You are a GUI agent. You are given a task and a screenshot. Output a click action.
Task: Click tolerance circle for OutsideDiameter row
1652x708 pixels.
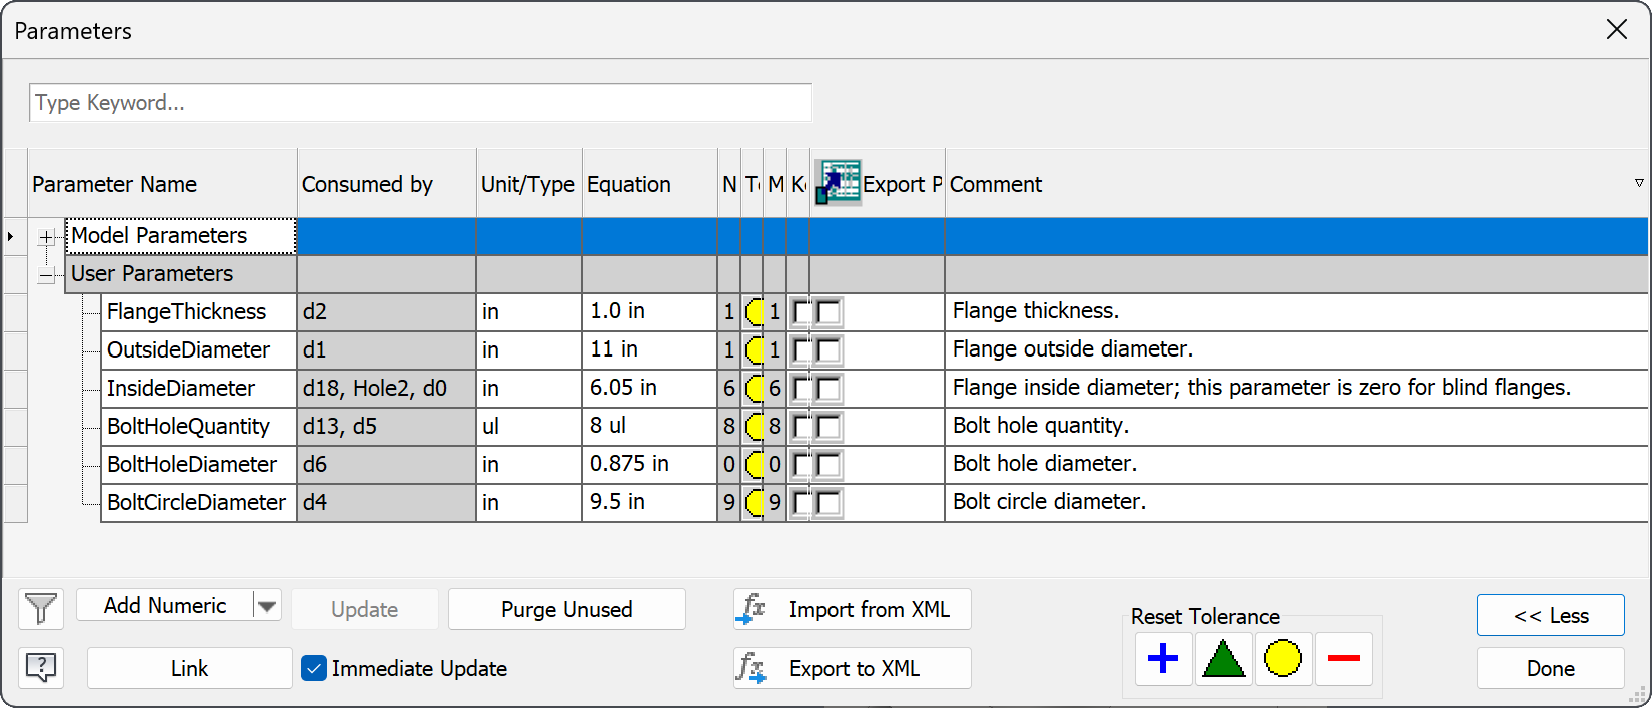click(x=754, y=350)
